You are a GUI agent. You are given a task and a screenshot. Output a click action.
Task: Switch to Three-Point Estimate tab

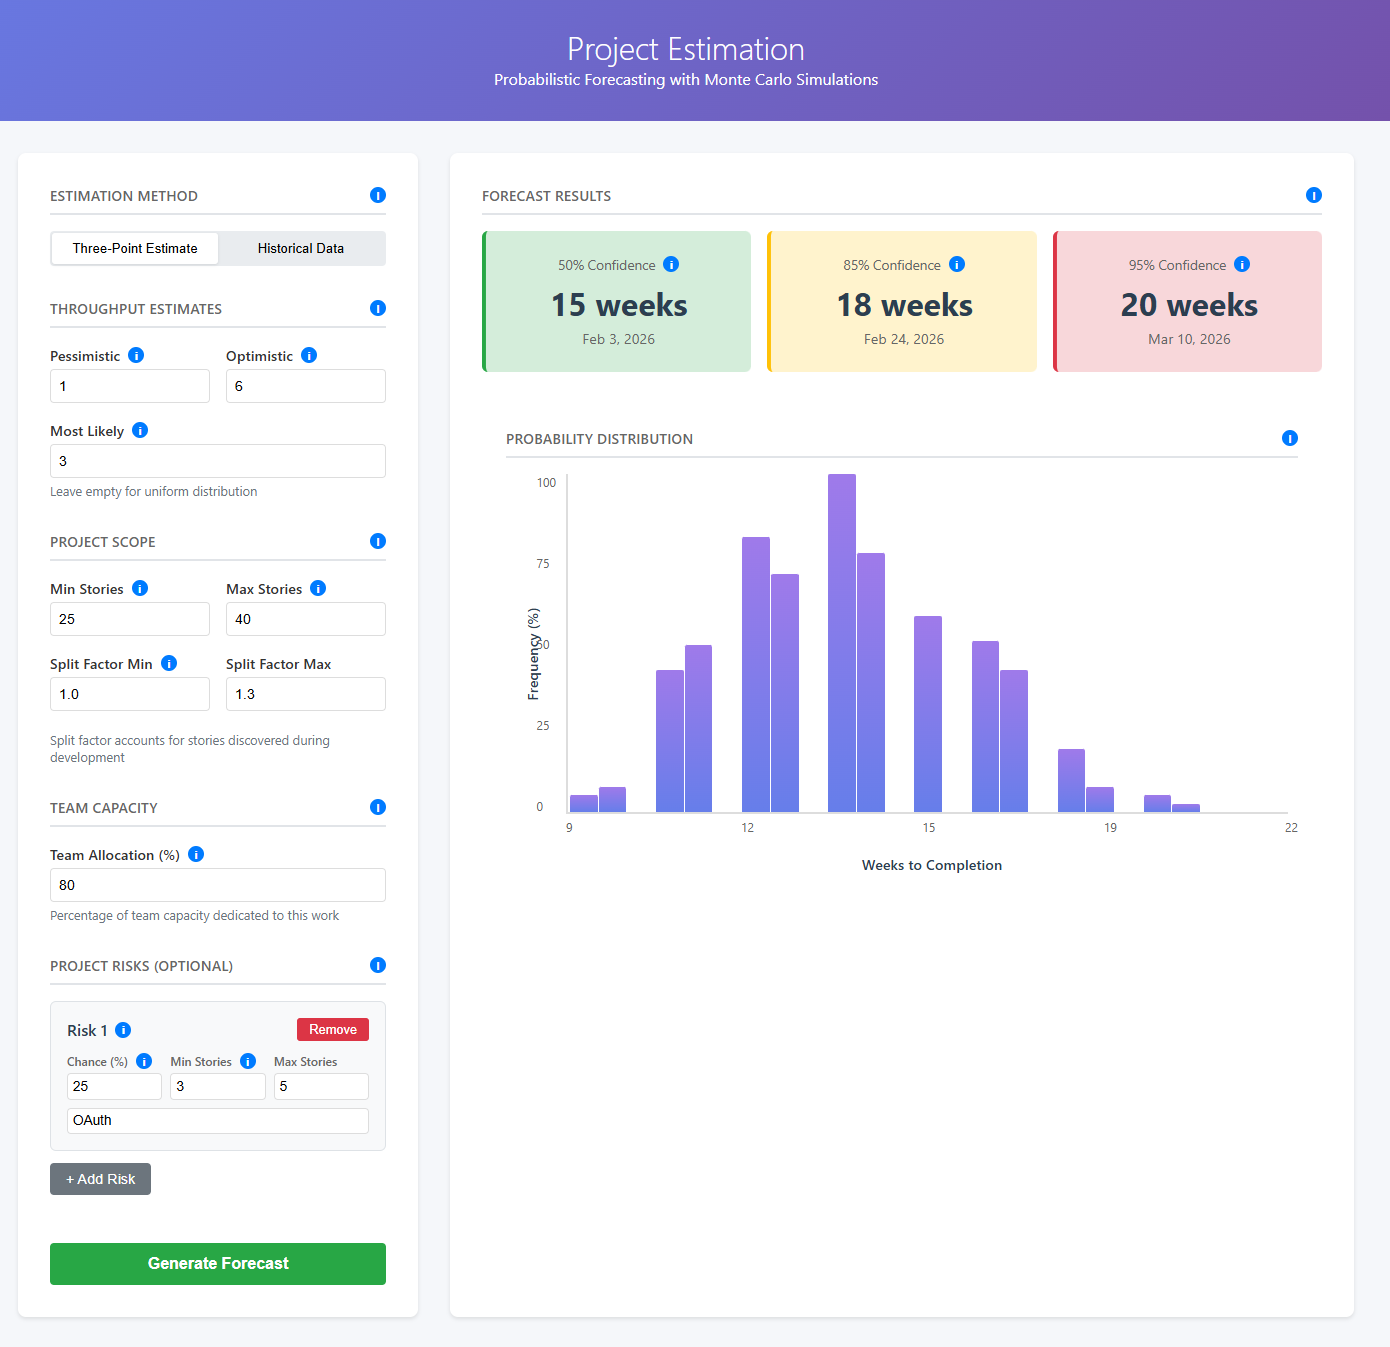pyautogui.click(x=135, y=248)
